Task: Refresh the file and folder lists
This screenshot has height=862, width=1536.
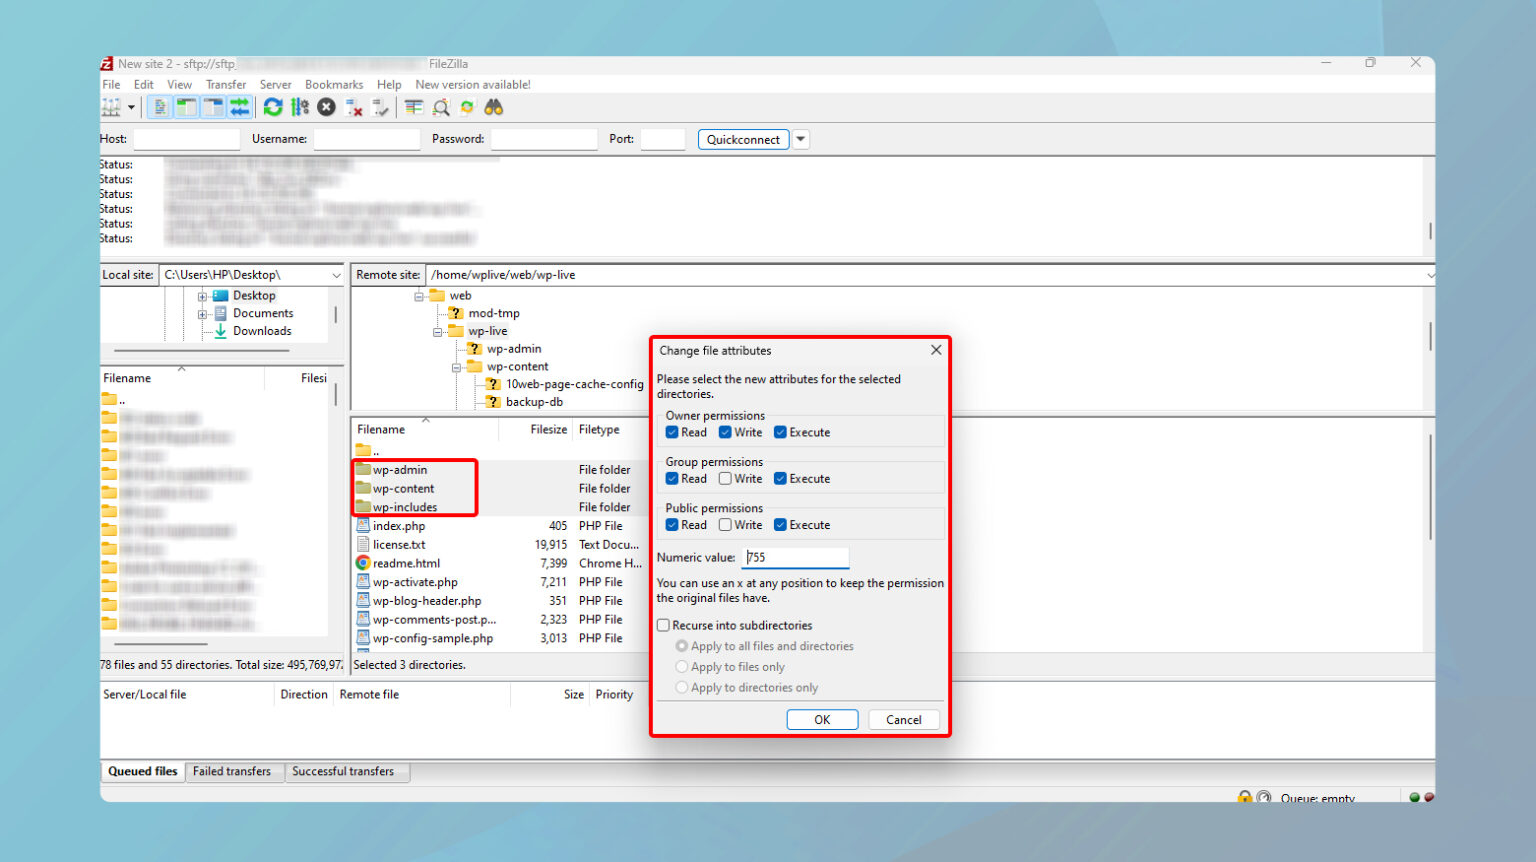Action: [272, 108]
